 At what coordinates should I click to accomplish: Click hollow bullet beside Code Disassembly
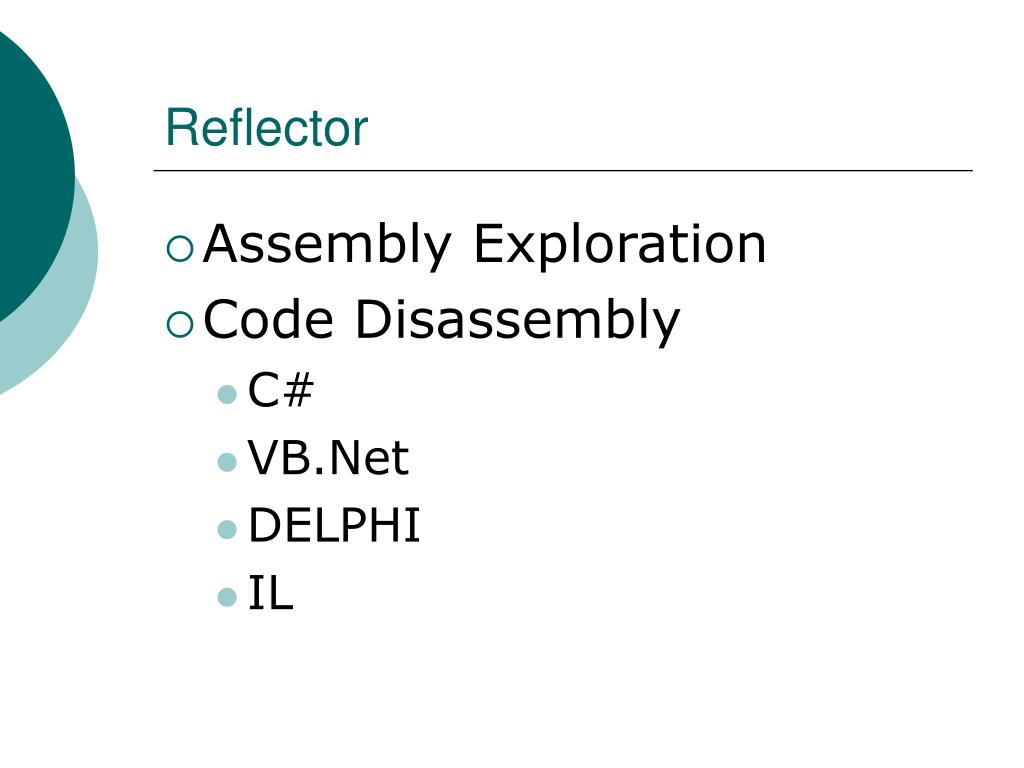click(x=180, y=324)
